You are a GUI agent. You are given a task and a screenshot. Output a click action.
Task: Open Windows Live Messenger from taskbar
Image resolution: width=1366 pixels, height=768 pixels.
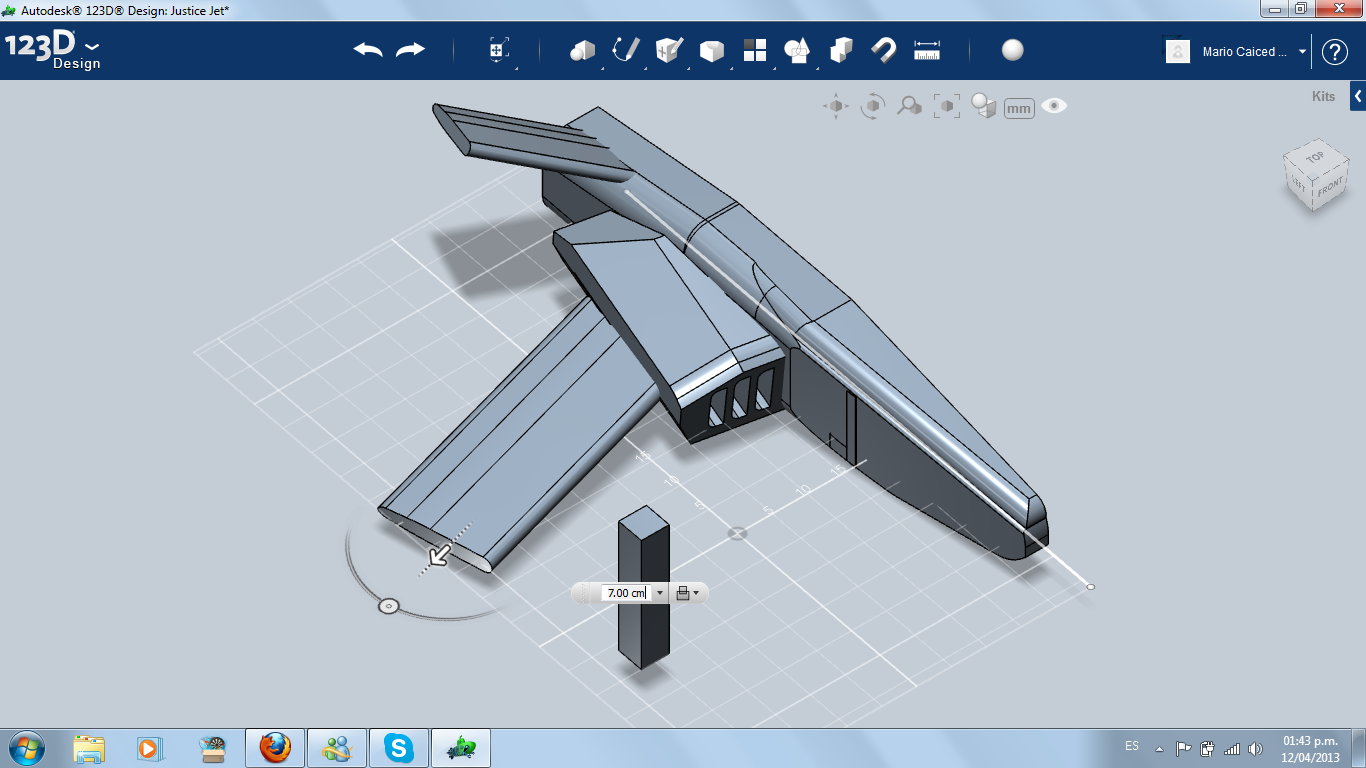(x=337, y=748)
